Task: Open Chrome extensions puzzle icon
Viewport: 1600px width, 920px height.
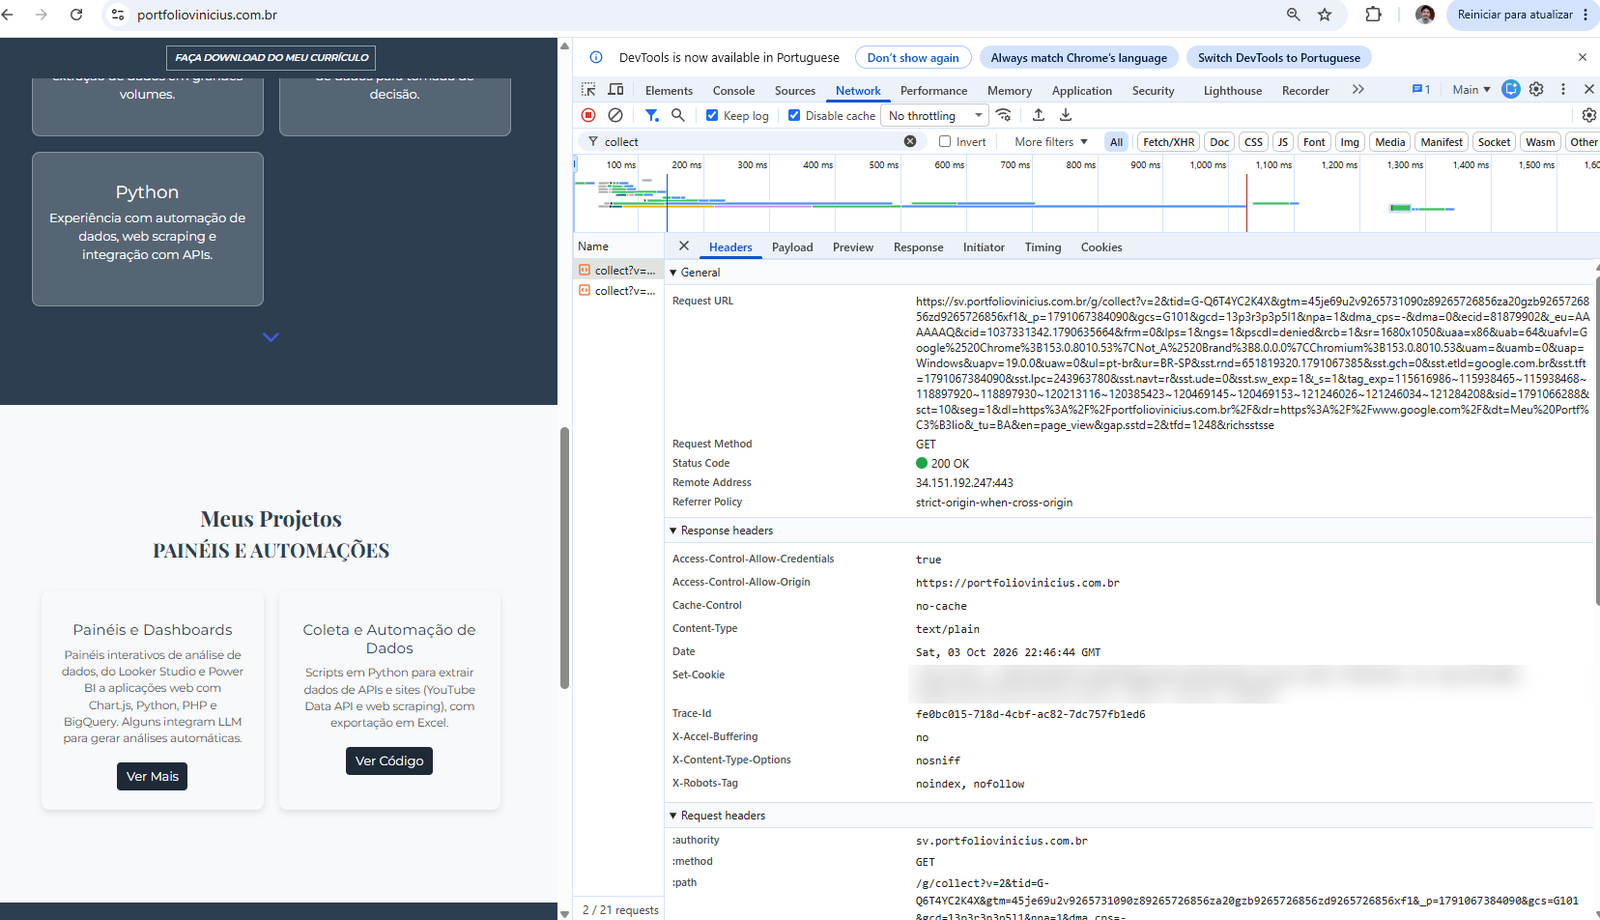Action: tap(1373, 15)
